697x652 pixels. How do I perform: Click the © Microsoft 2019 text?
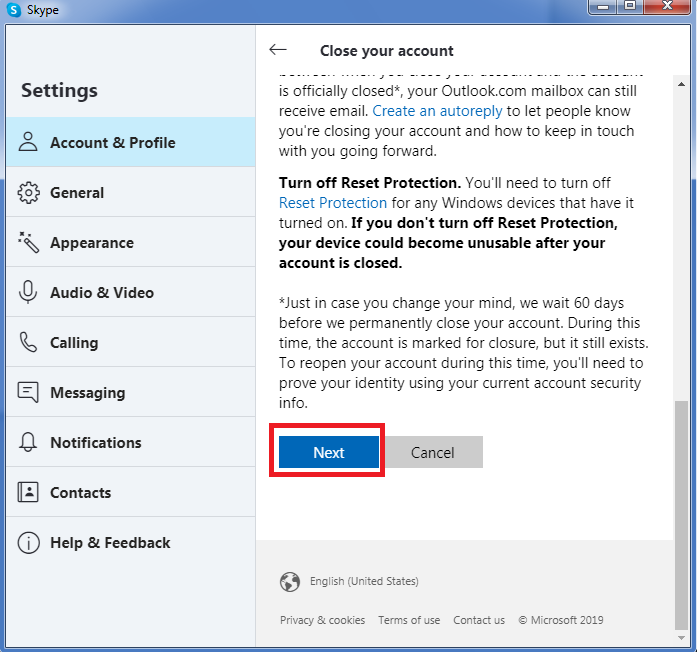coord(561,620)
